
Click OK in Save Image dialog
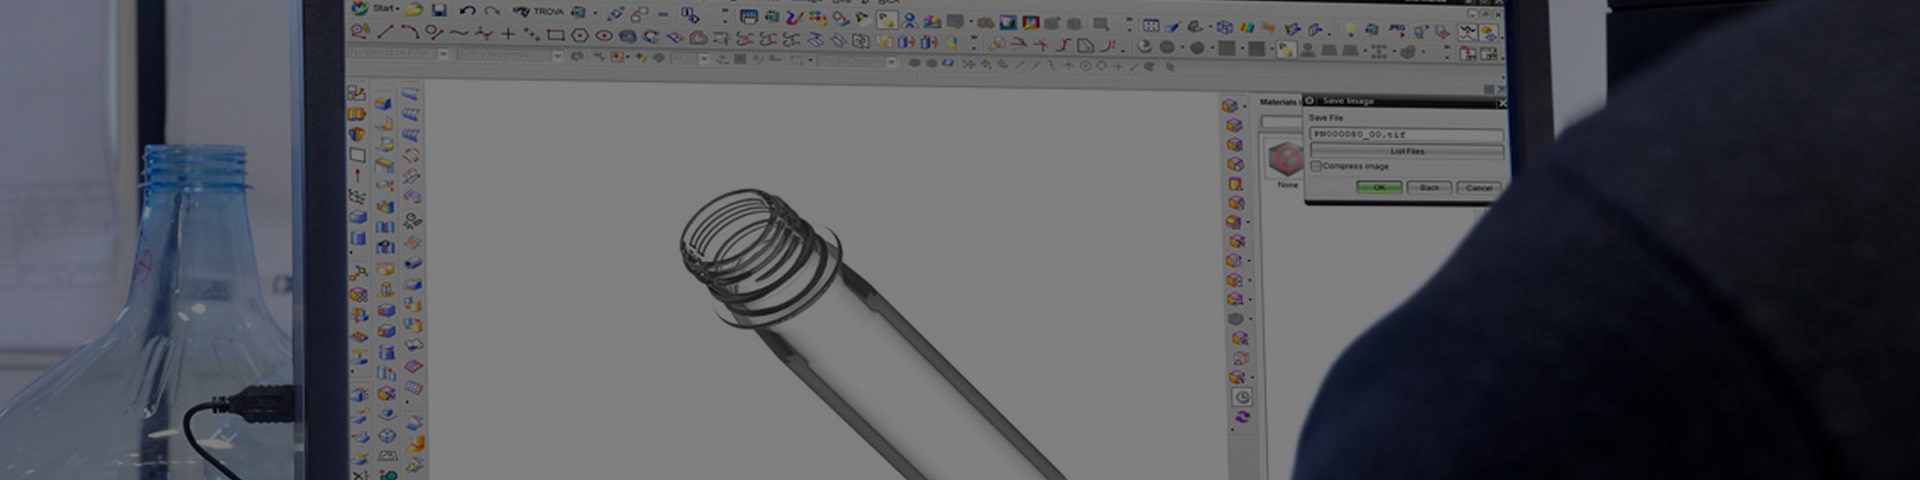[x=1379, y=187]
